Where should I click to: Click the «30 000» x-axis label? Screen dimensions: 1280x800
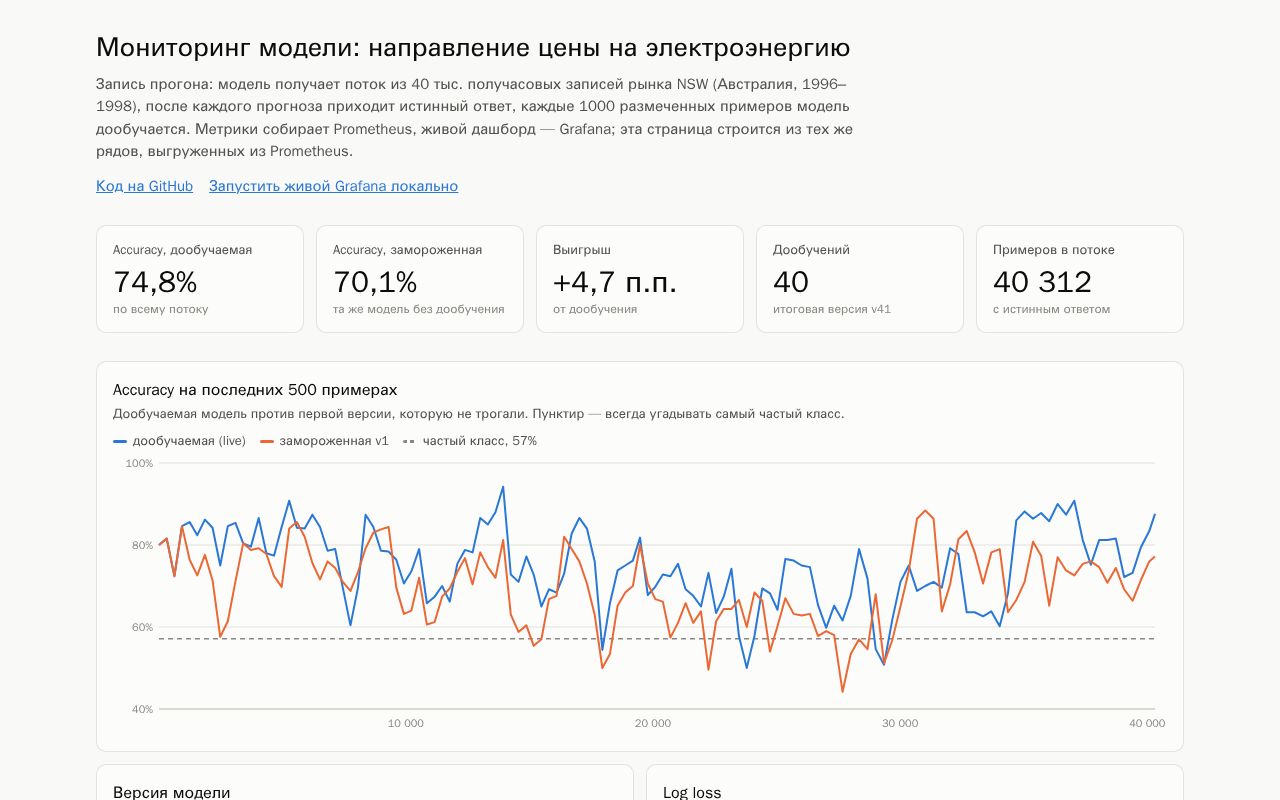(x=900, y=723)
